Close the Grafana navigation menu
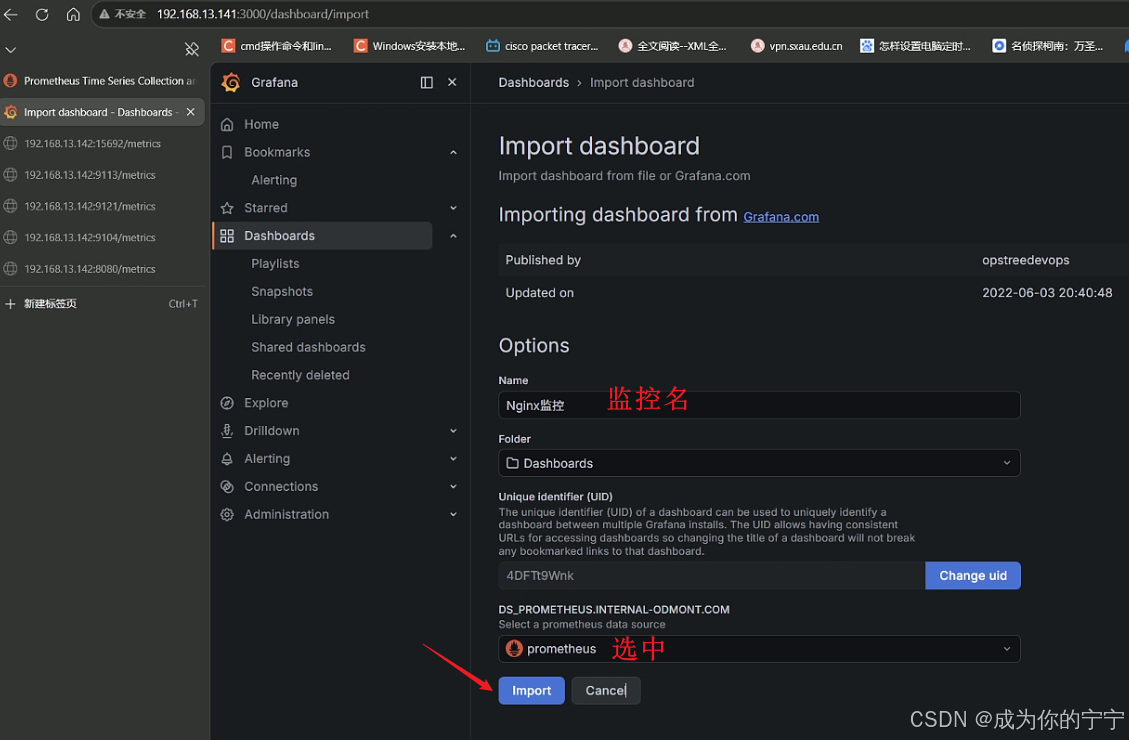 [452, 82]
